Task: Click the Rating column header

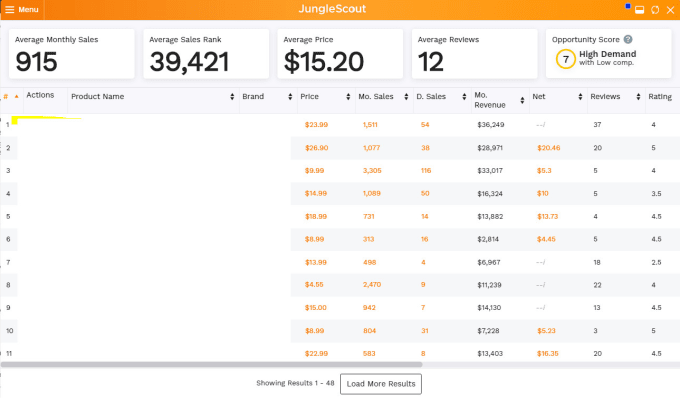Action: 660,96
